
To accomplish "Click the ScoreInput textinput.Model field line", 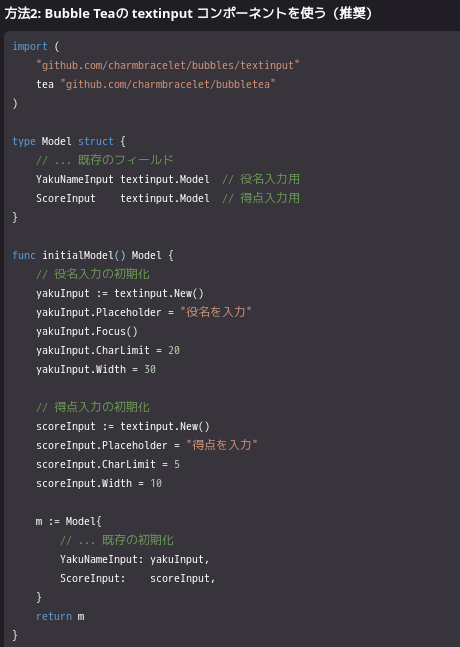I will (x=123, y=198).
